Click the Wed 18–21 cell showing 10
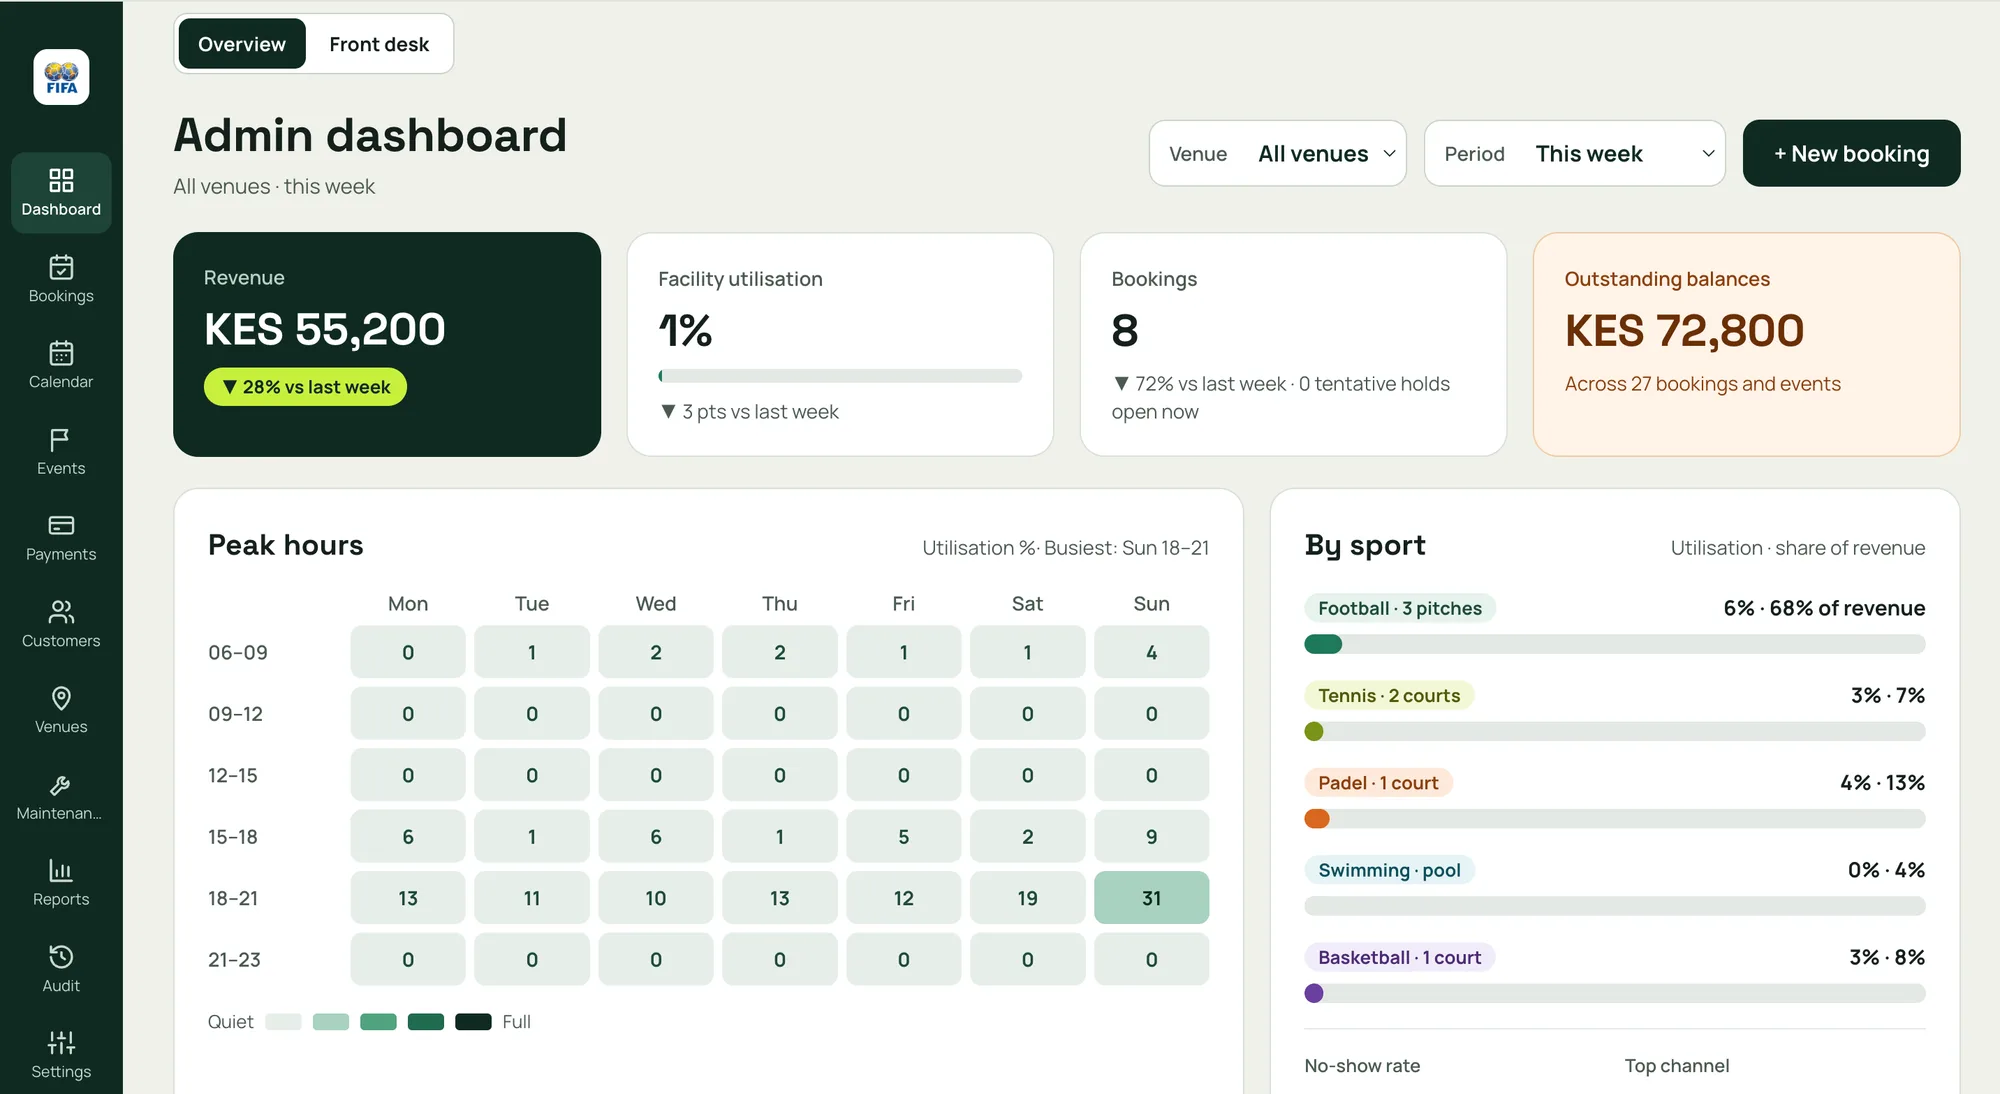This screenshot has width=2000, height=1094. click(x=655, y=898)
